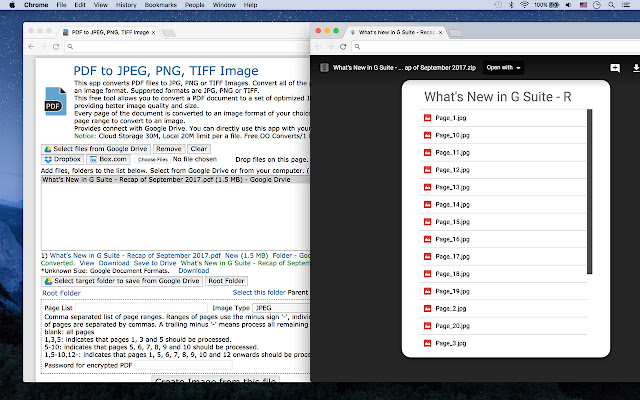Click the zip file list scrollbar
640x400 pixels.
tap(589, 191)
